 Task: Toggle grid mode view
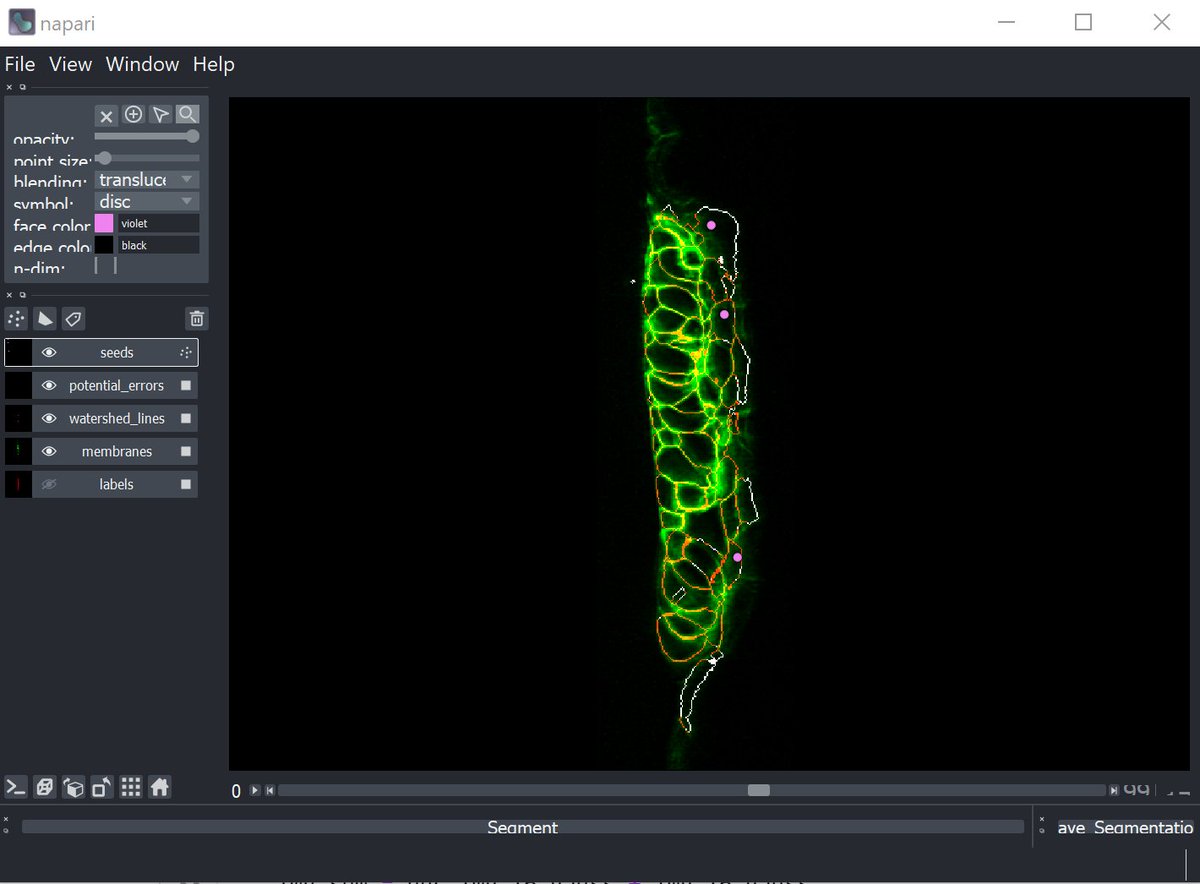(131, 787)
